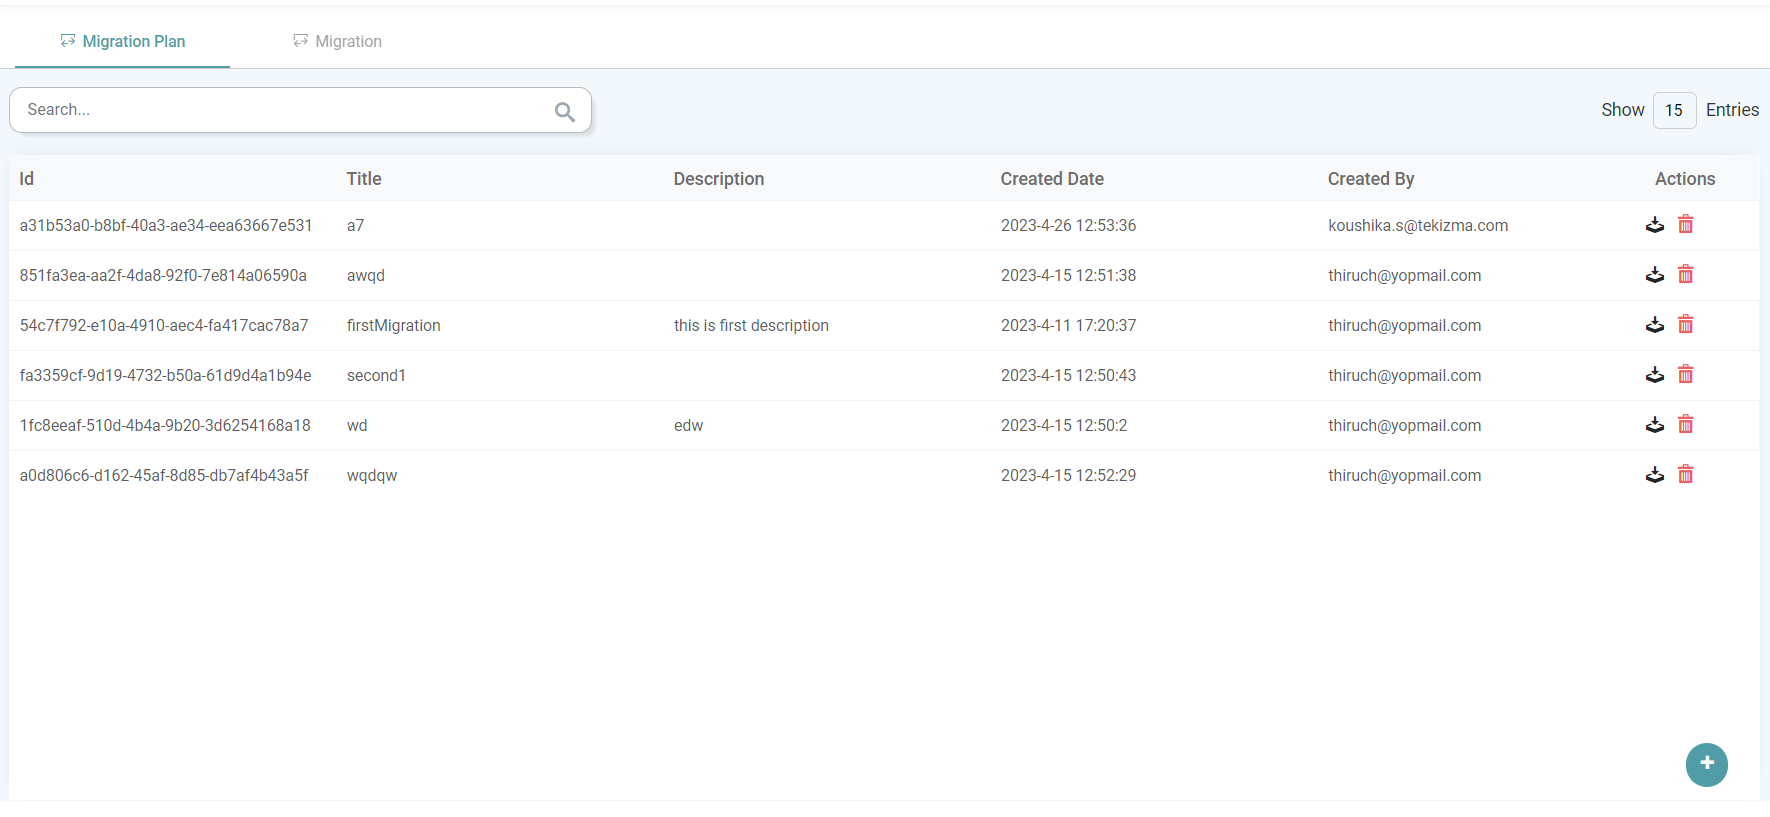Delete the wqdqw migration plan

click(1685, 474)
